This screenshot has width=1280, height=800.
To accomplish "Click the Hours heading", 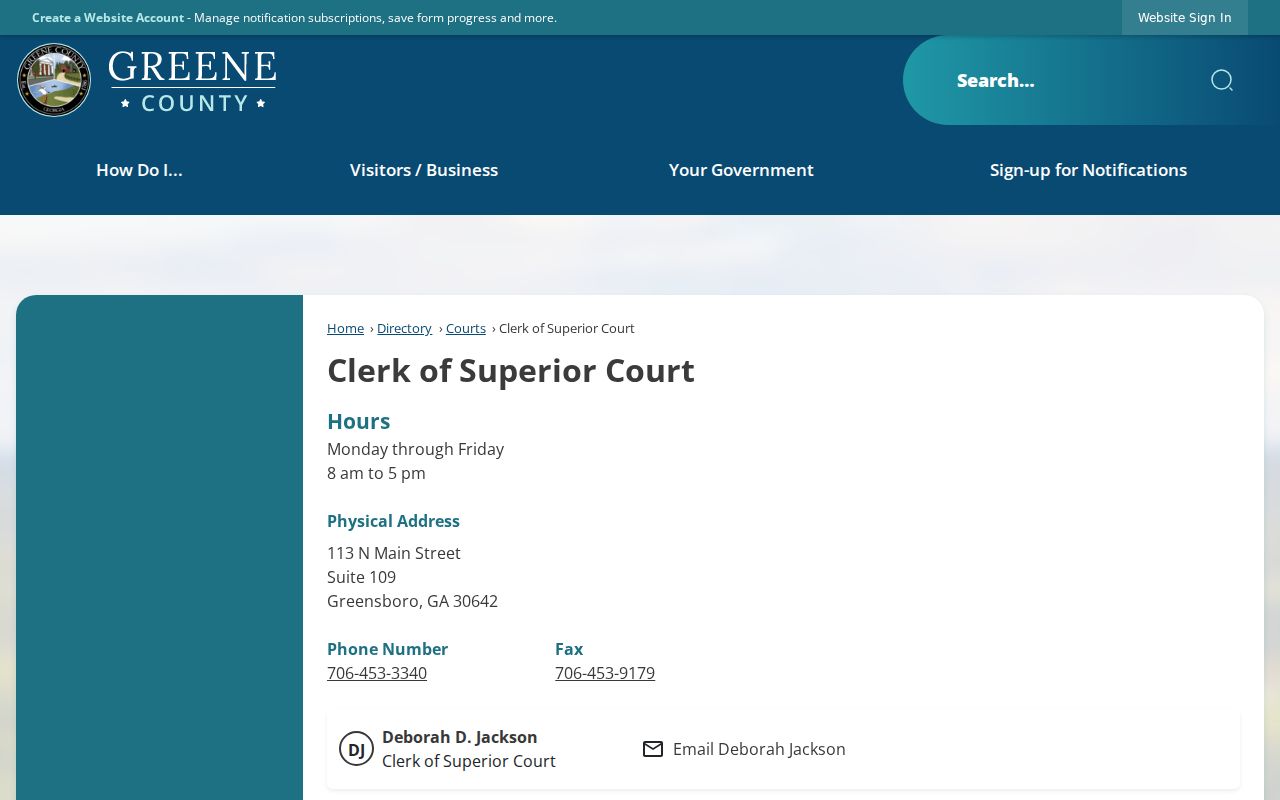I will [x=359, y=421].
